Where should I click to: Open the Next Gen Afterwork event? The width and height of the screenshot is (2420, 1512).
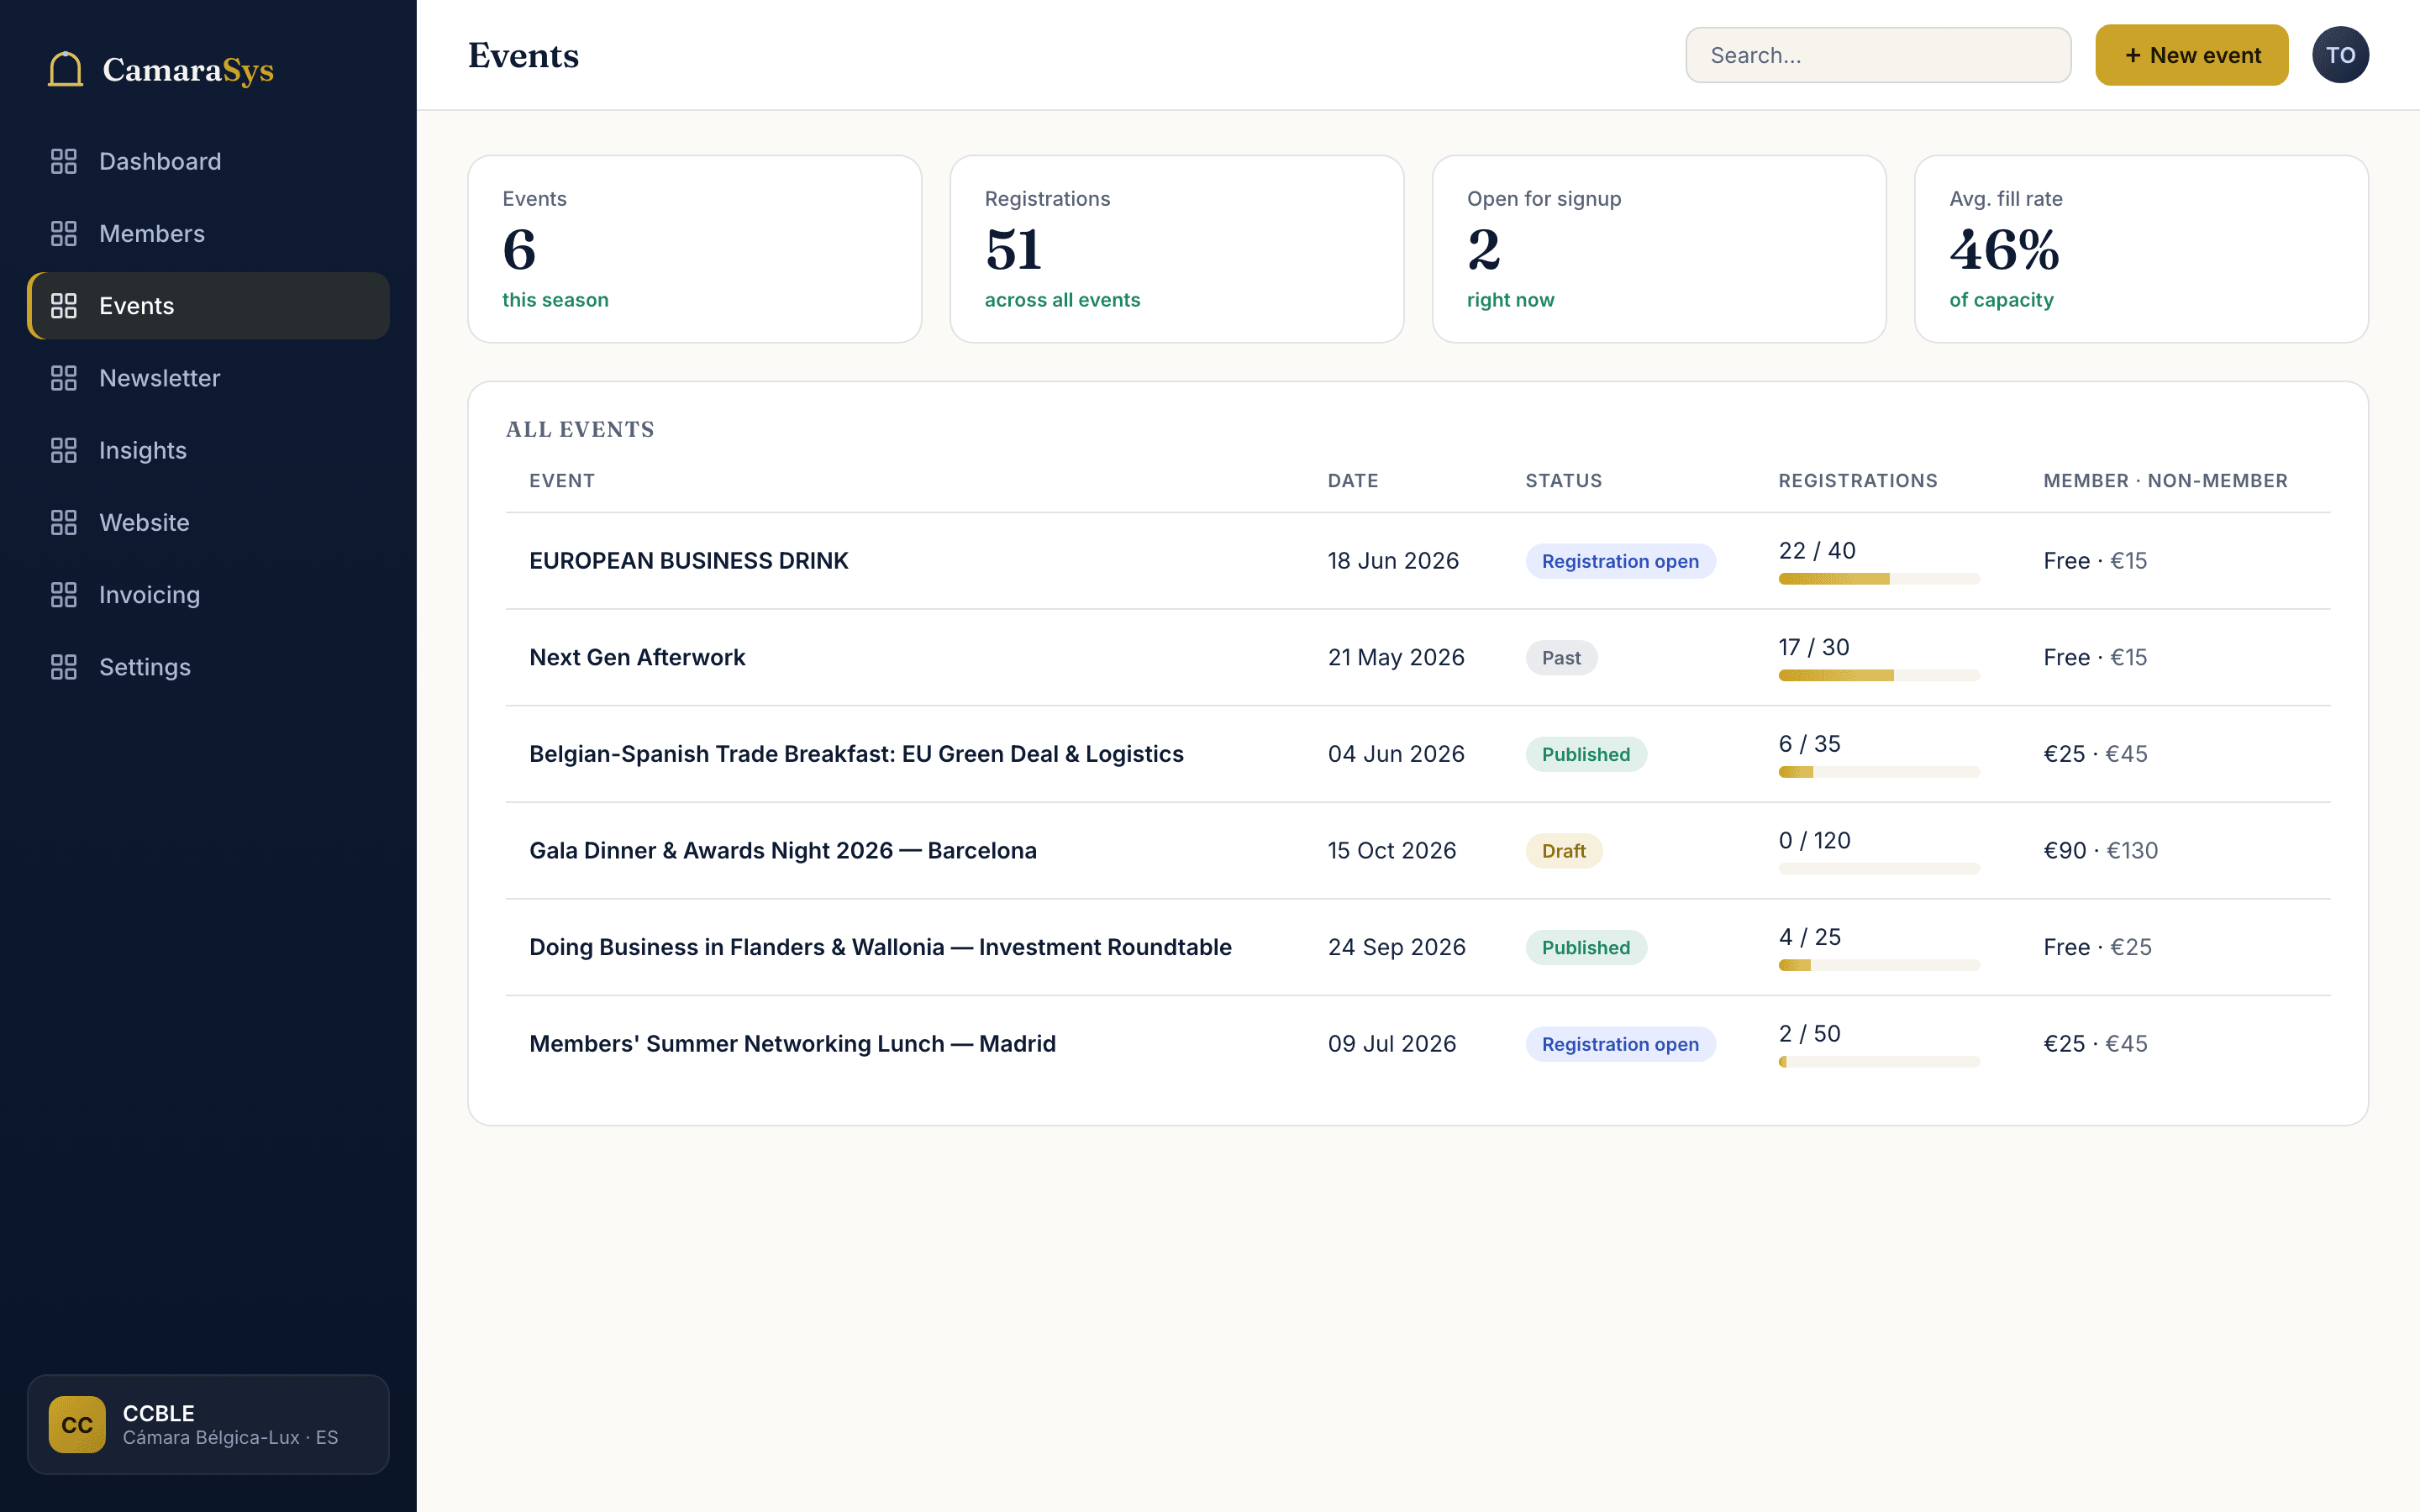637,657
